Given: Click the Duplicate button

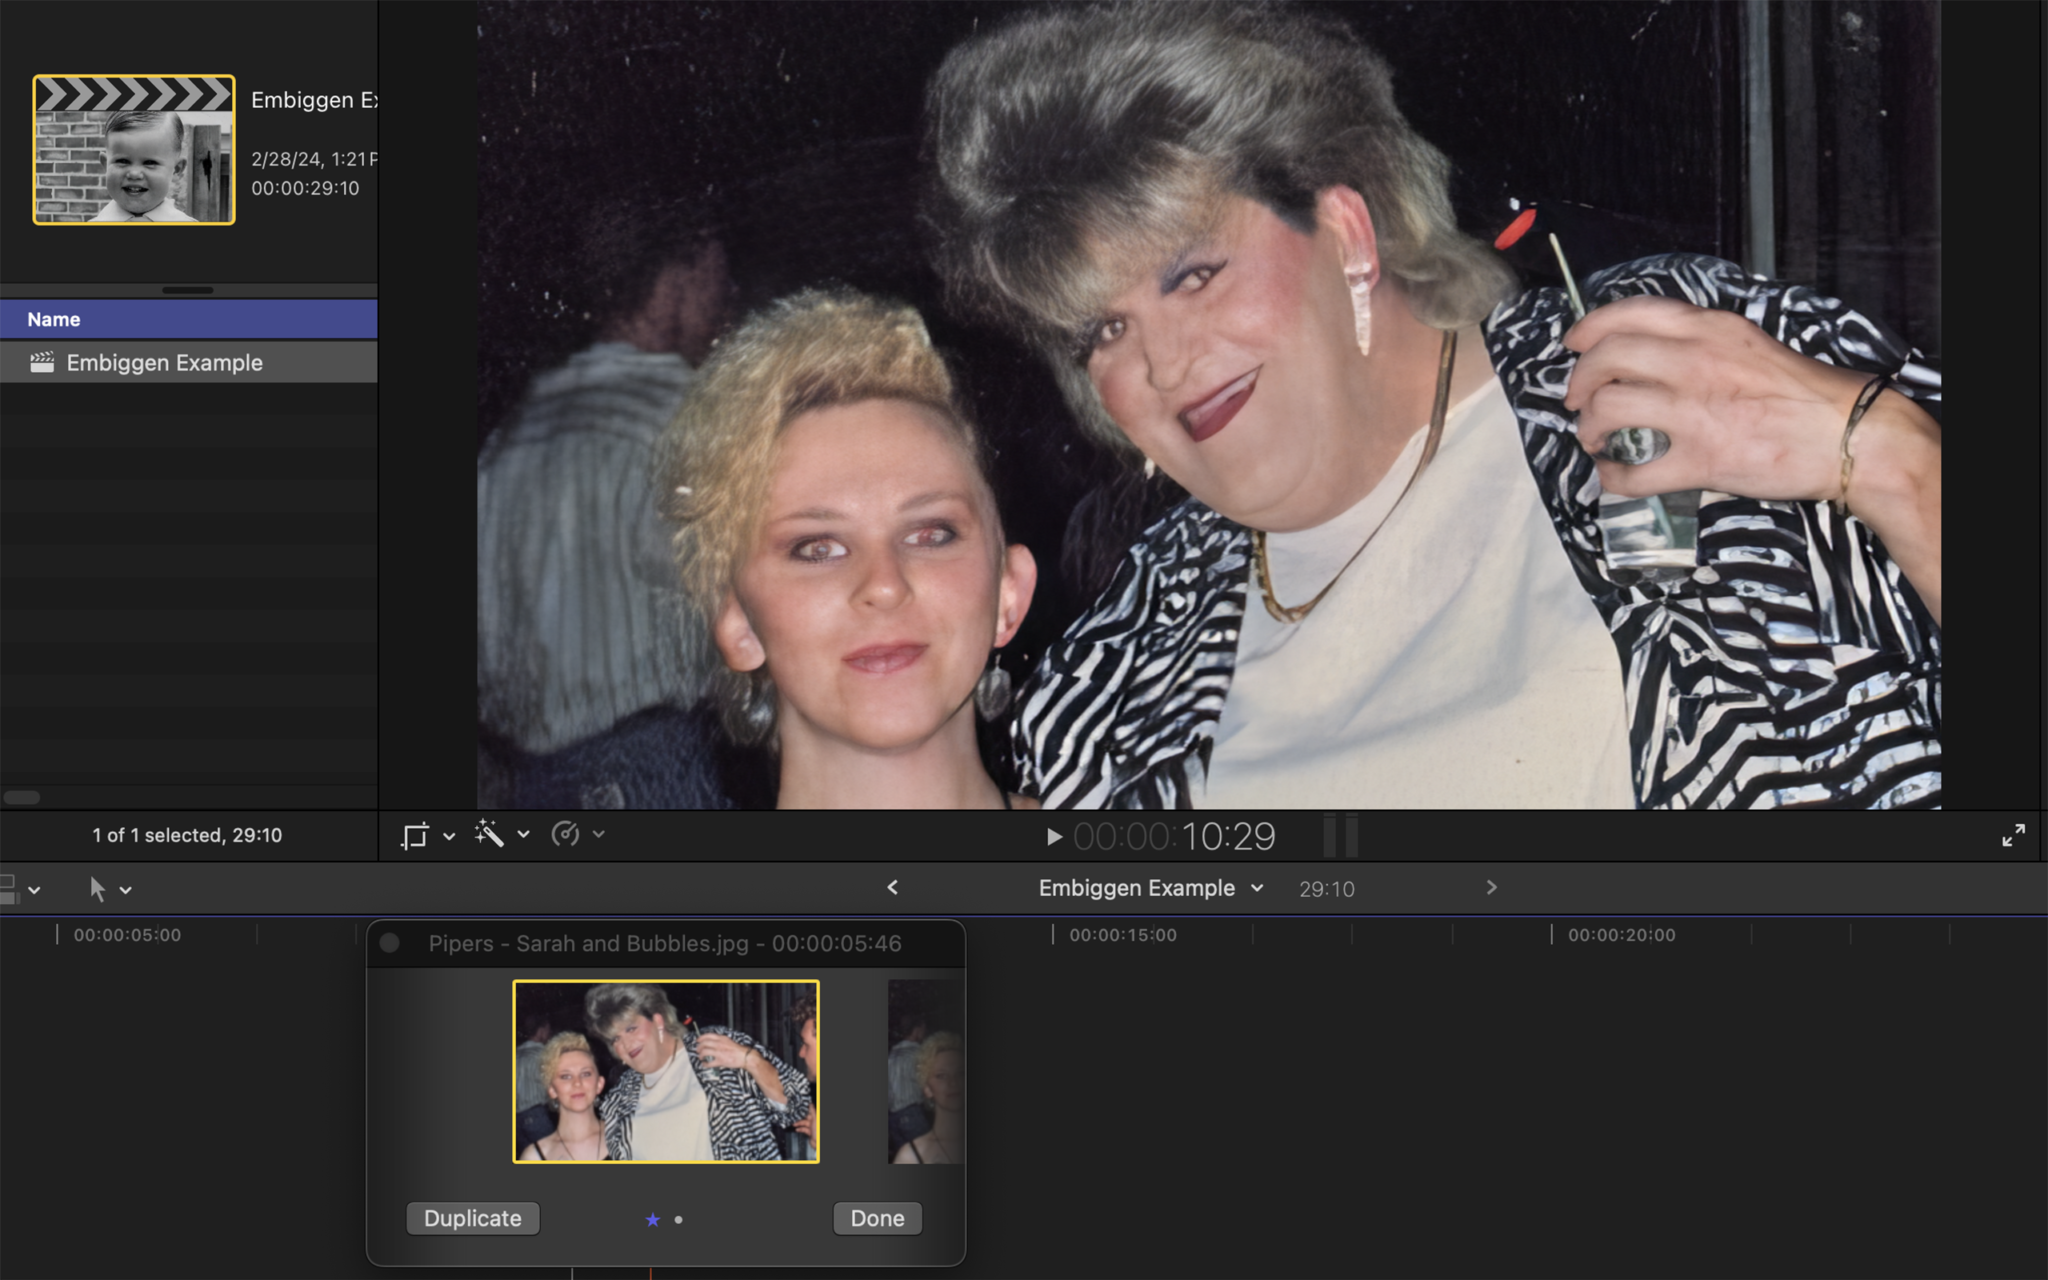Looking at the screenshot, I should [472, 1218].
